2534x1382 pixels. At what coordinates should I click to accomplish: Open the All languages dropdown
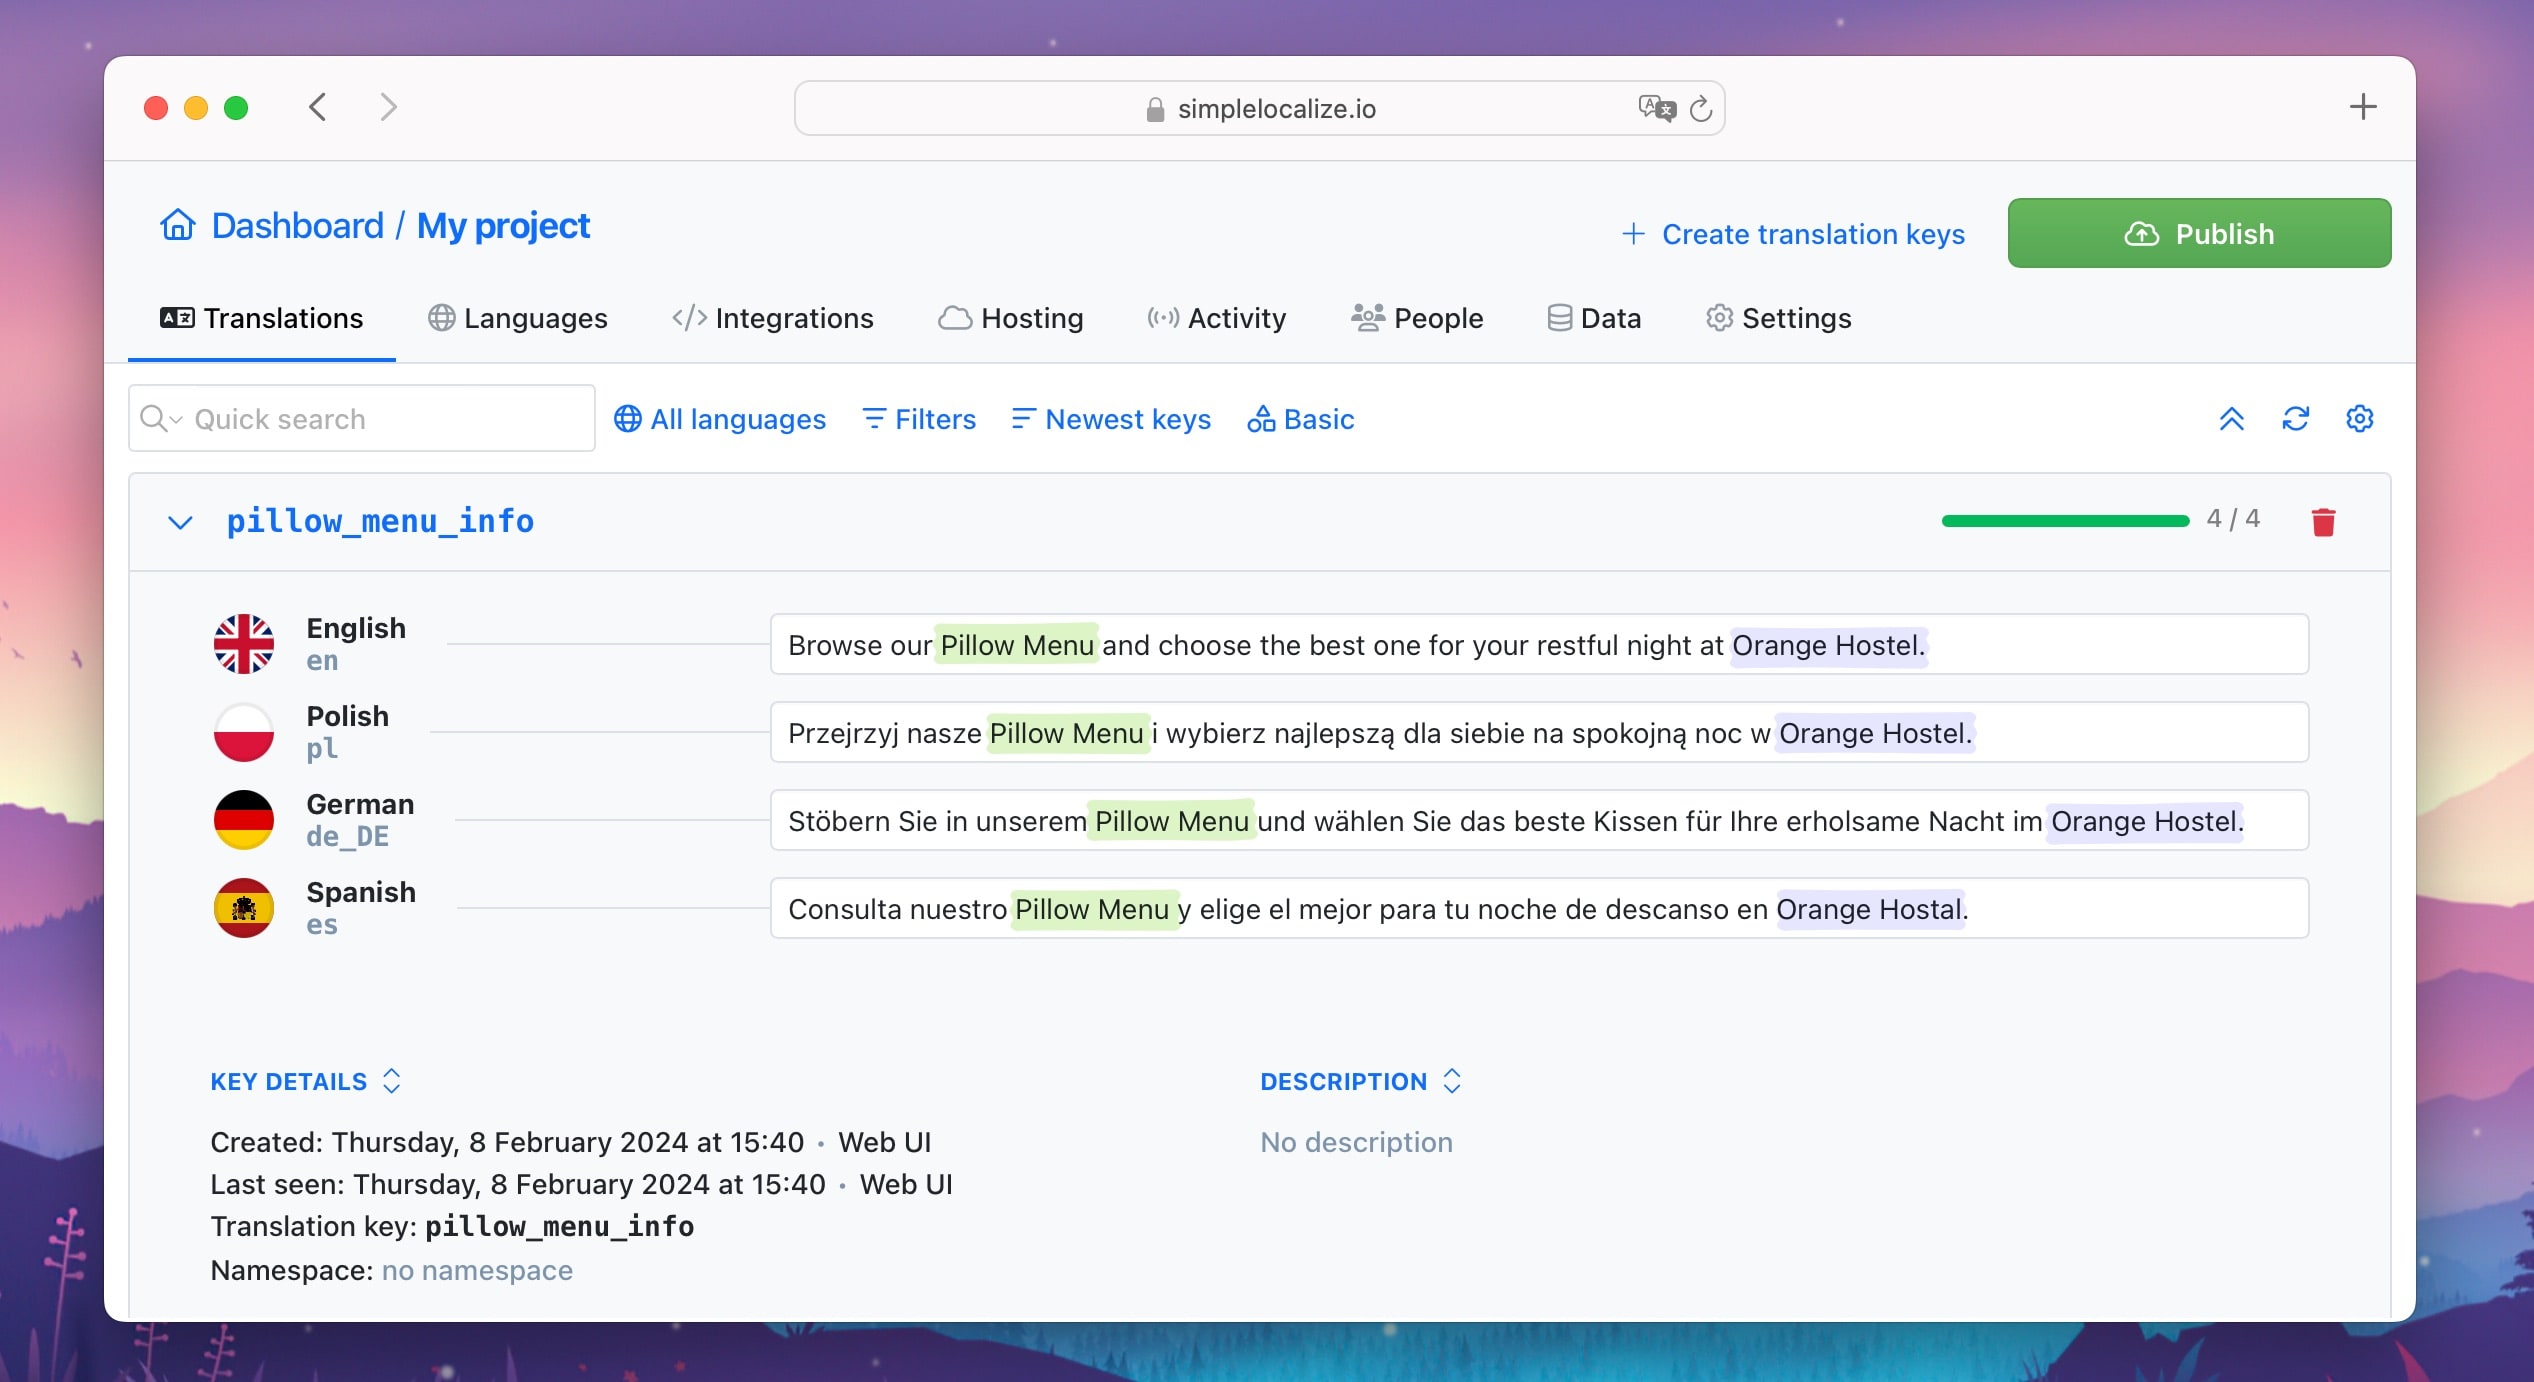click(x=720, y=419)
